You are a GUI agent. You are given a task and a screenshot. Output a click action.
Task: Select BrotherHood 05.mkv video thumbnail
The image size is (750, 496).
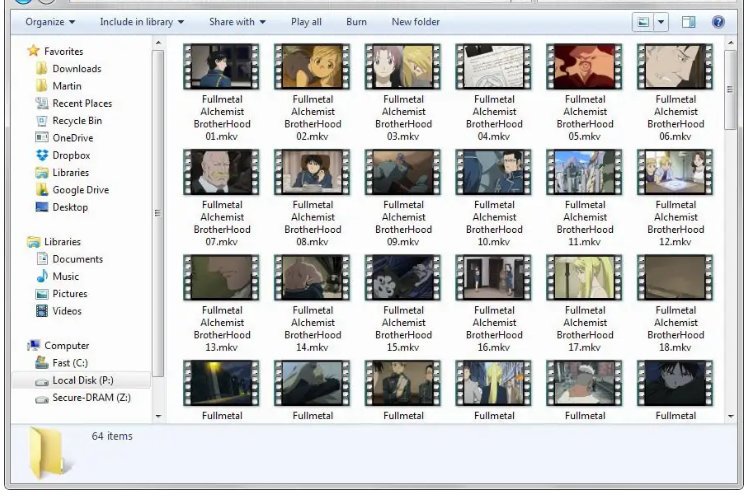pos(585,66)
